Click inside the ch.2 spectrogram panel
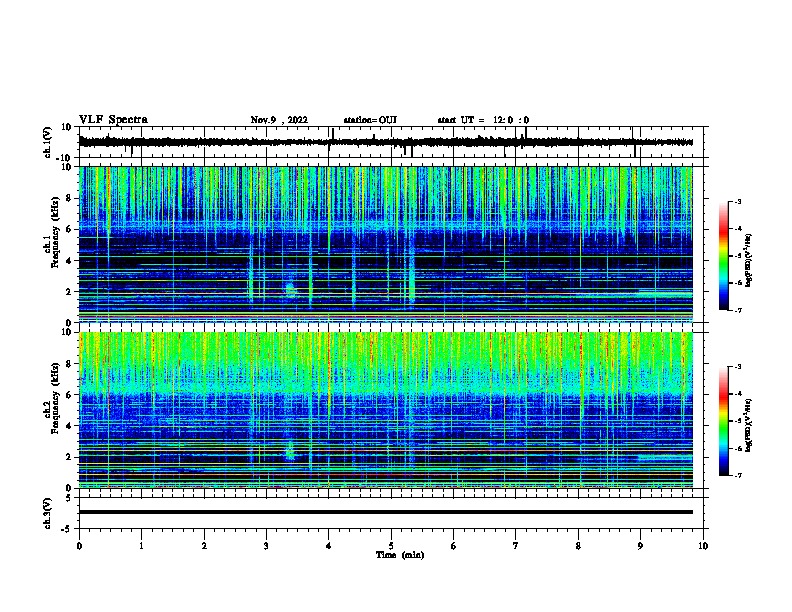 [385, 410]
